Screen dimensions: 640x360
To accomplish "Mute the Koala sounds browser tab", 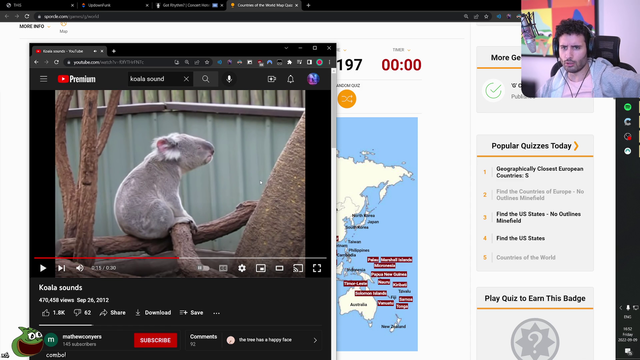I will click(95, 51).
